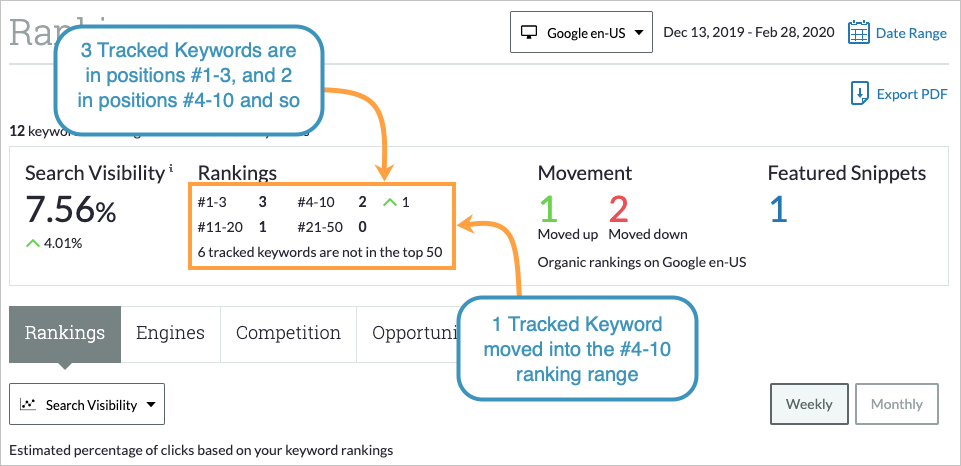
Task: Click the Date Range link
Action: click(911, 33)
